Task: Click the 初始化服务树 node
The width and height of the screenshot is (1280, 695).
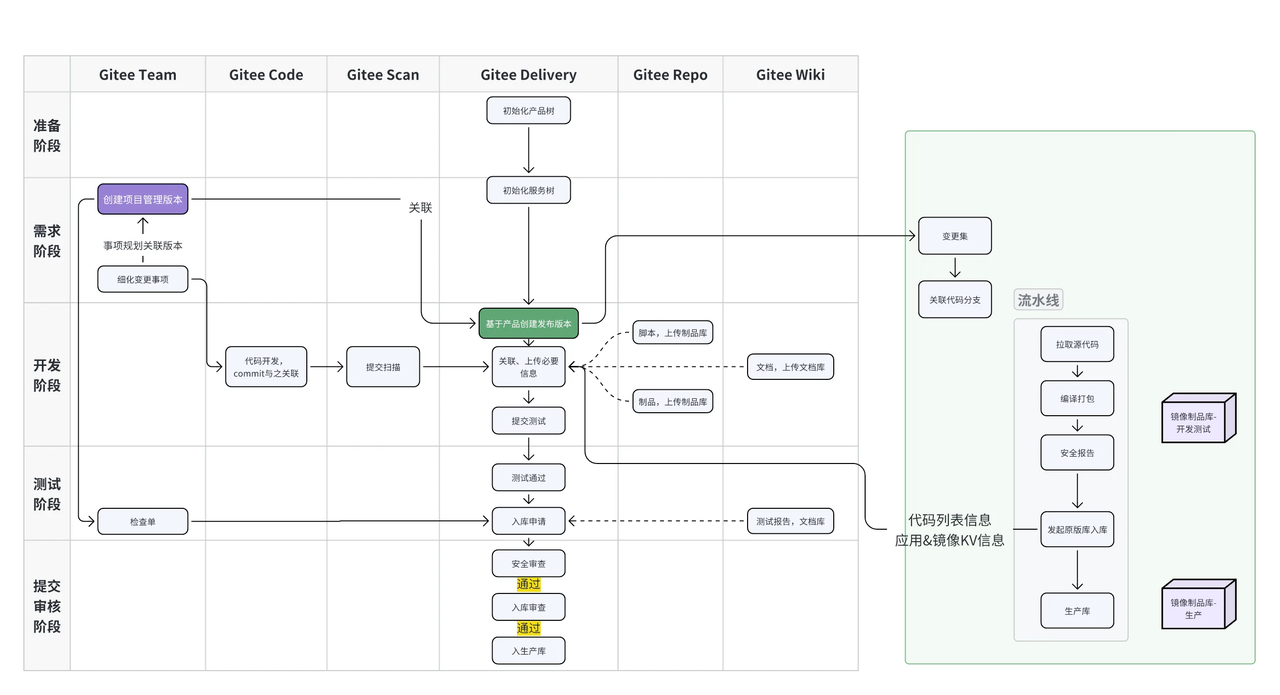Action: 528,190
